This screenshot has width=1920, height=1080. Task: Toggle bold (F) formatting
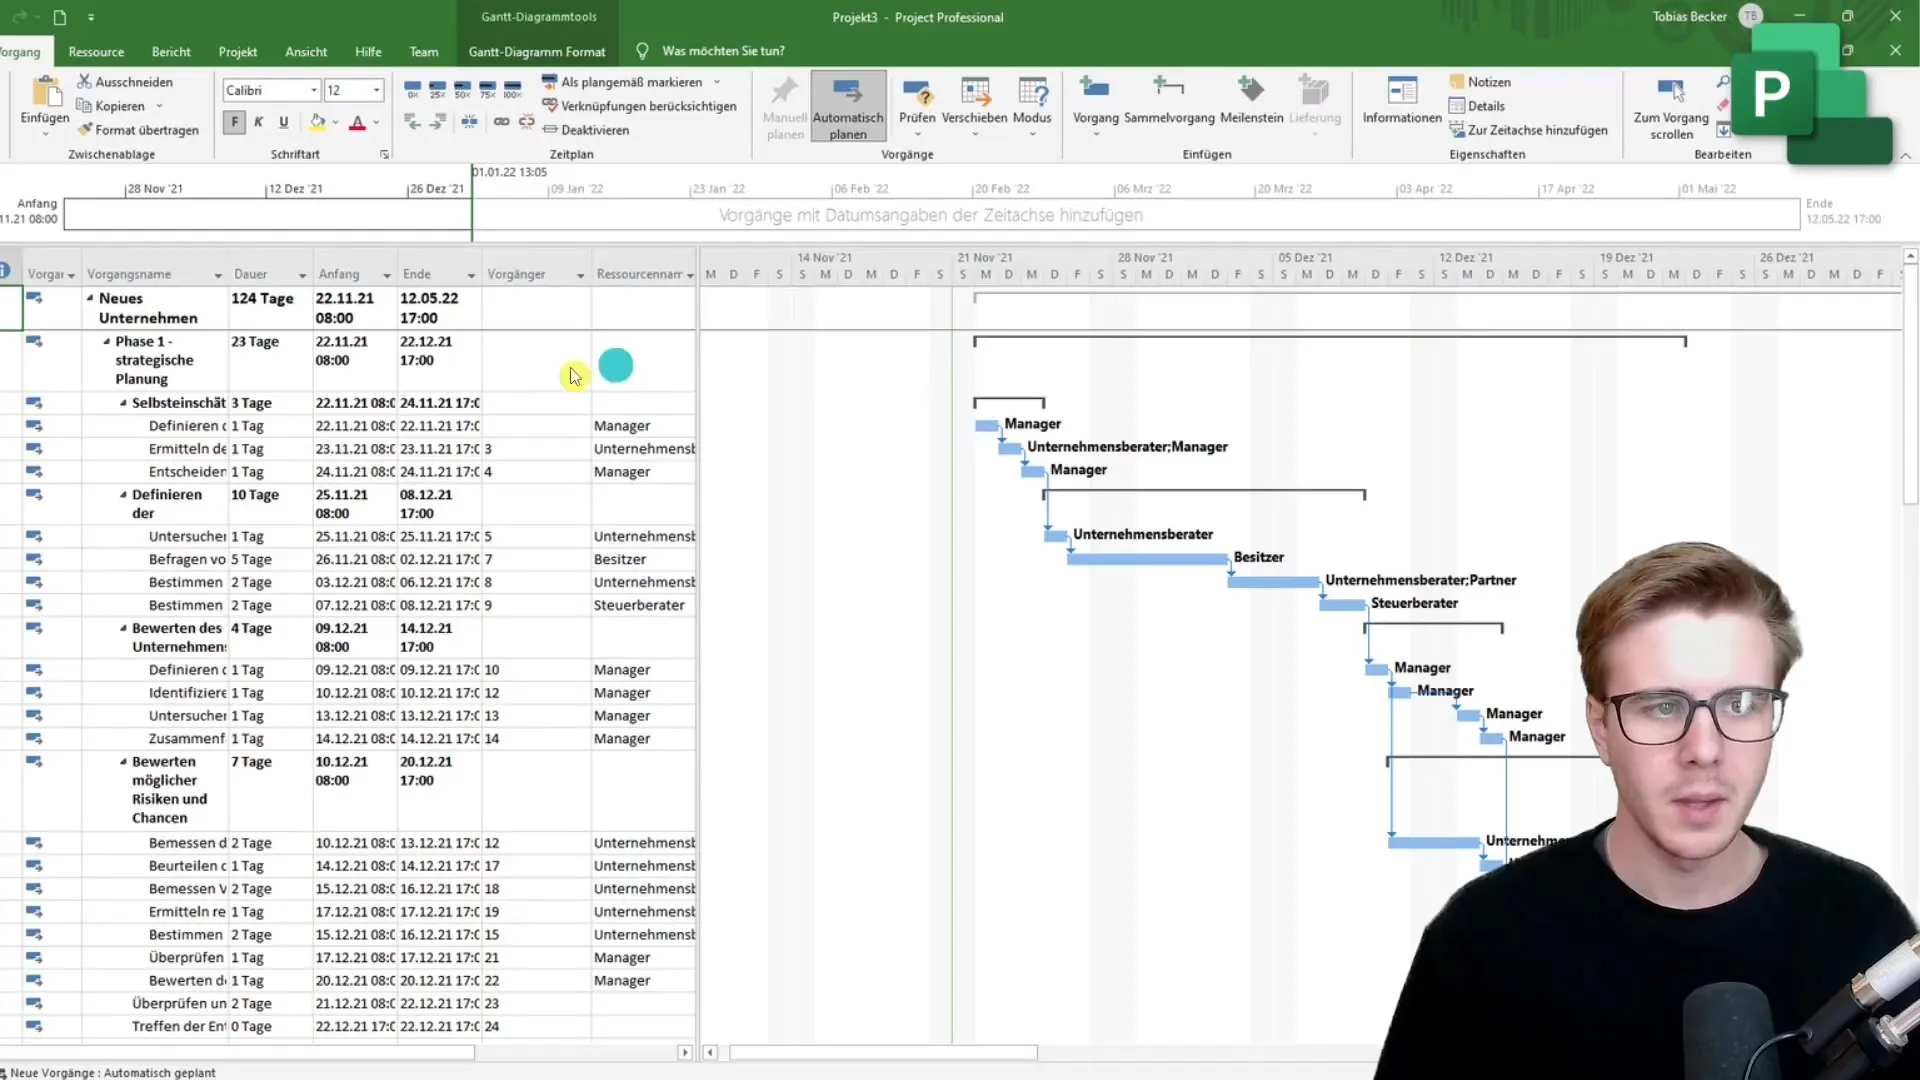click(234, 122)
